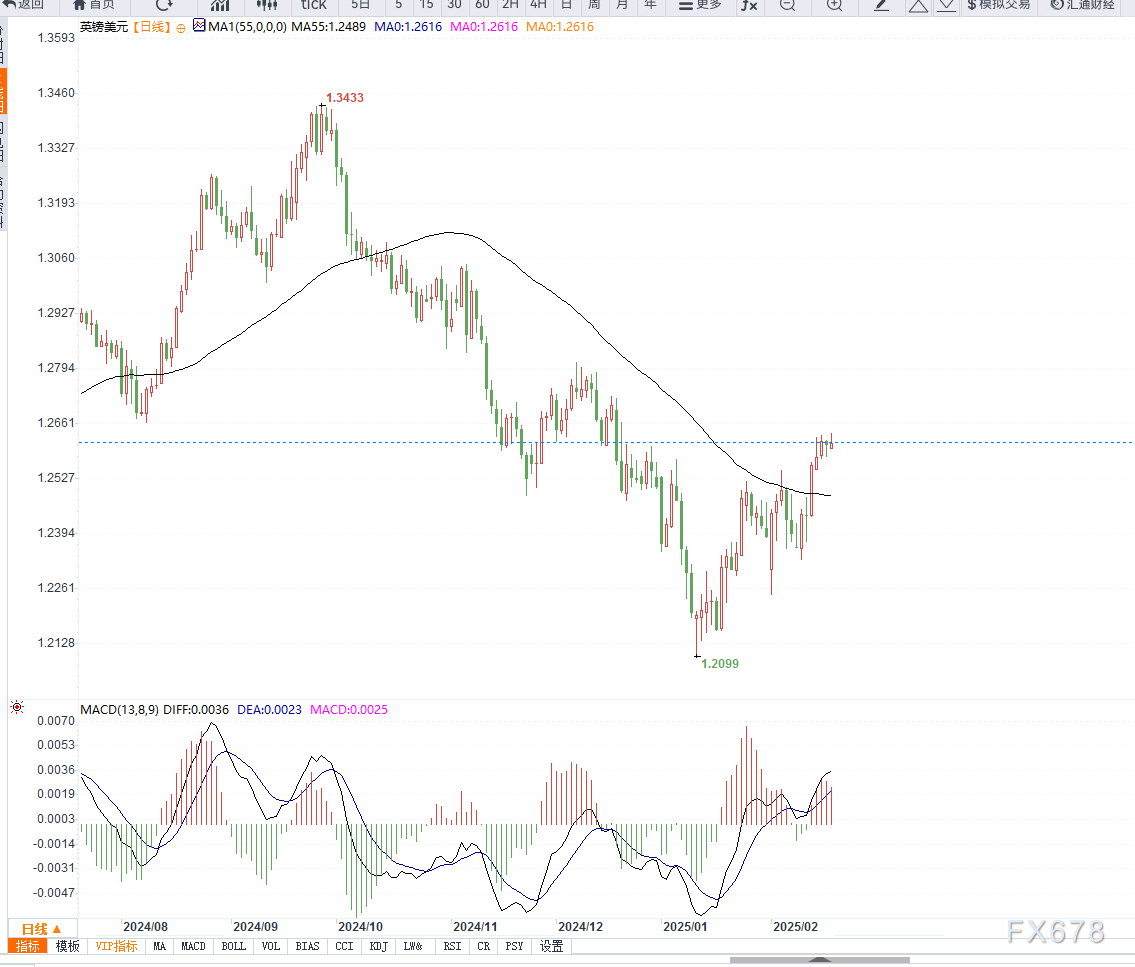Select the bar chart type icon
The width and height of the screenshot is (1135, 967).
click(x=219, y=5)
